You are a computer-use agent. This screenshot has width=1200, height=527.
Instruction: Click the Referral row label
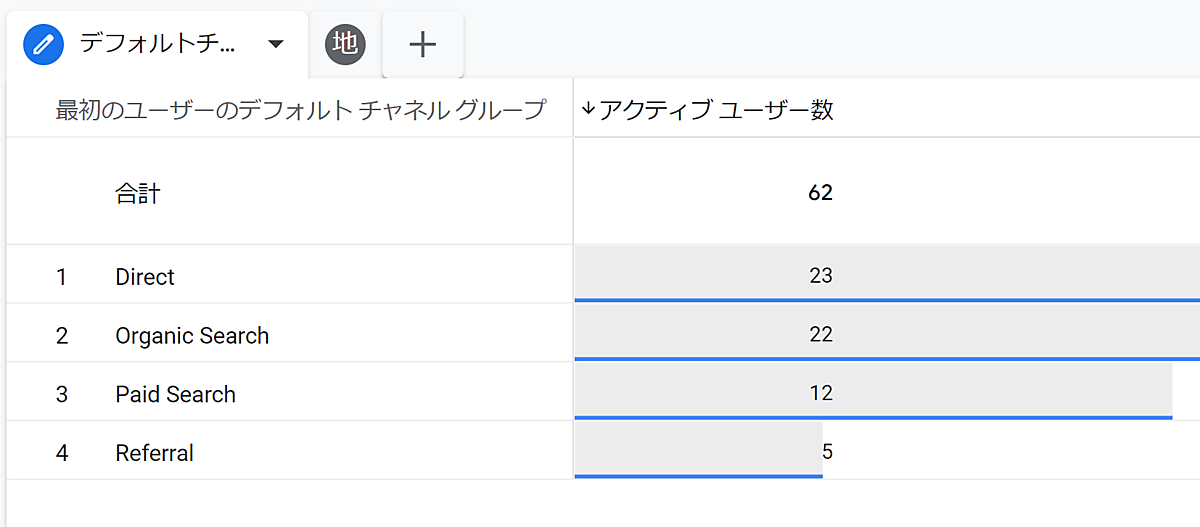[x=154, y=453]
